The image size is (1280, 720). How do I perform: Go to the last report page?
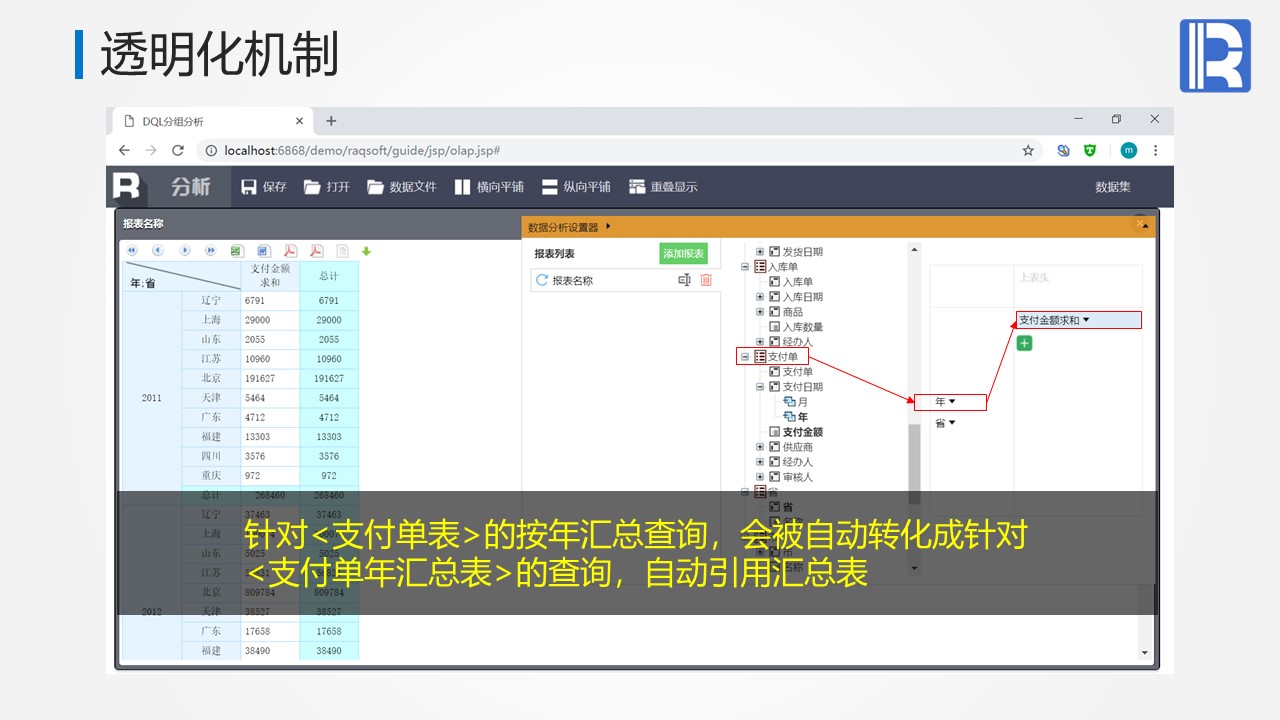coord(210,251)
